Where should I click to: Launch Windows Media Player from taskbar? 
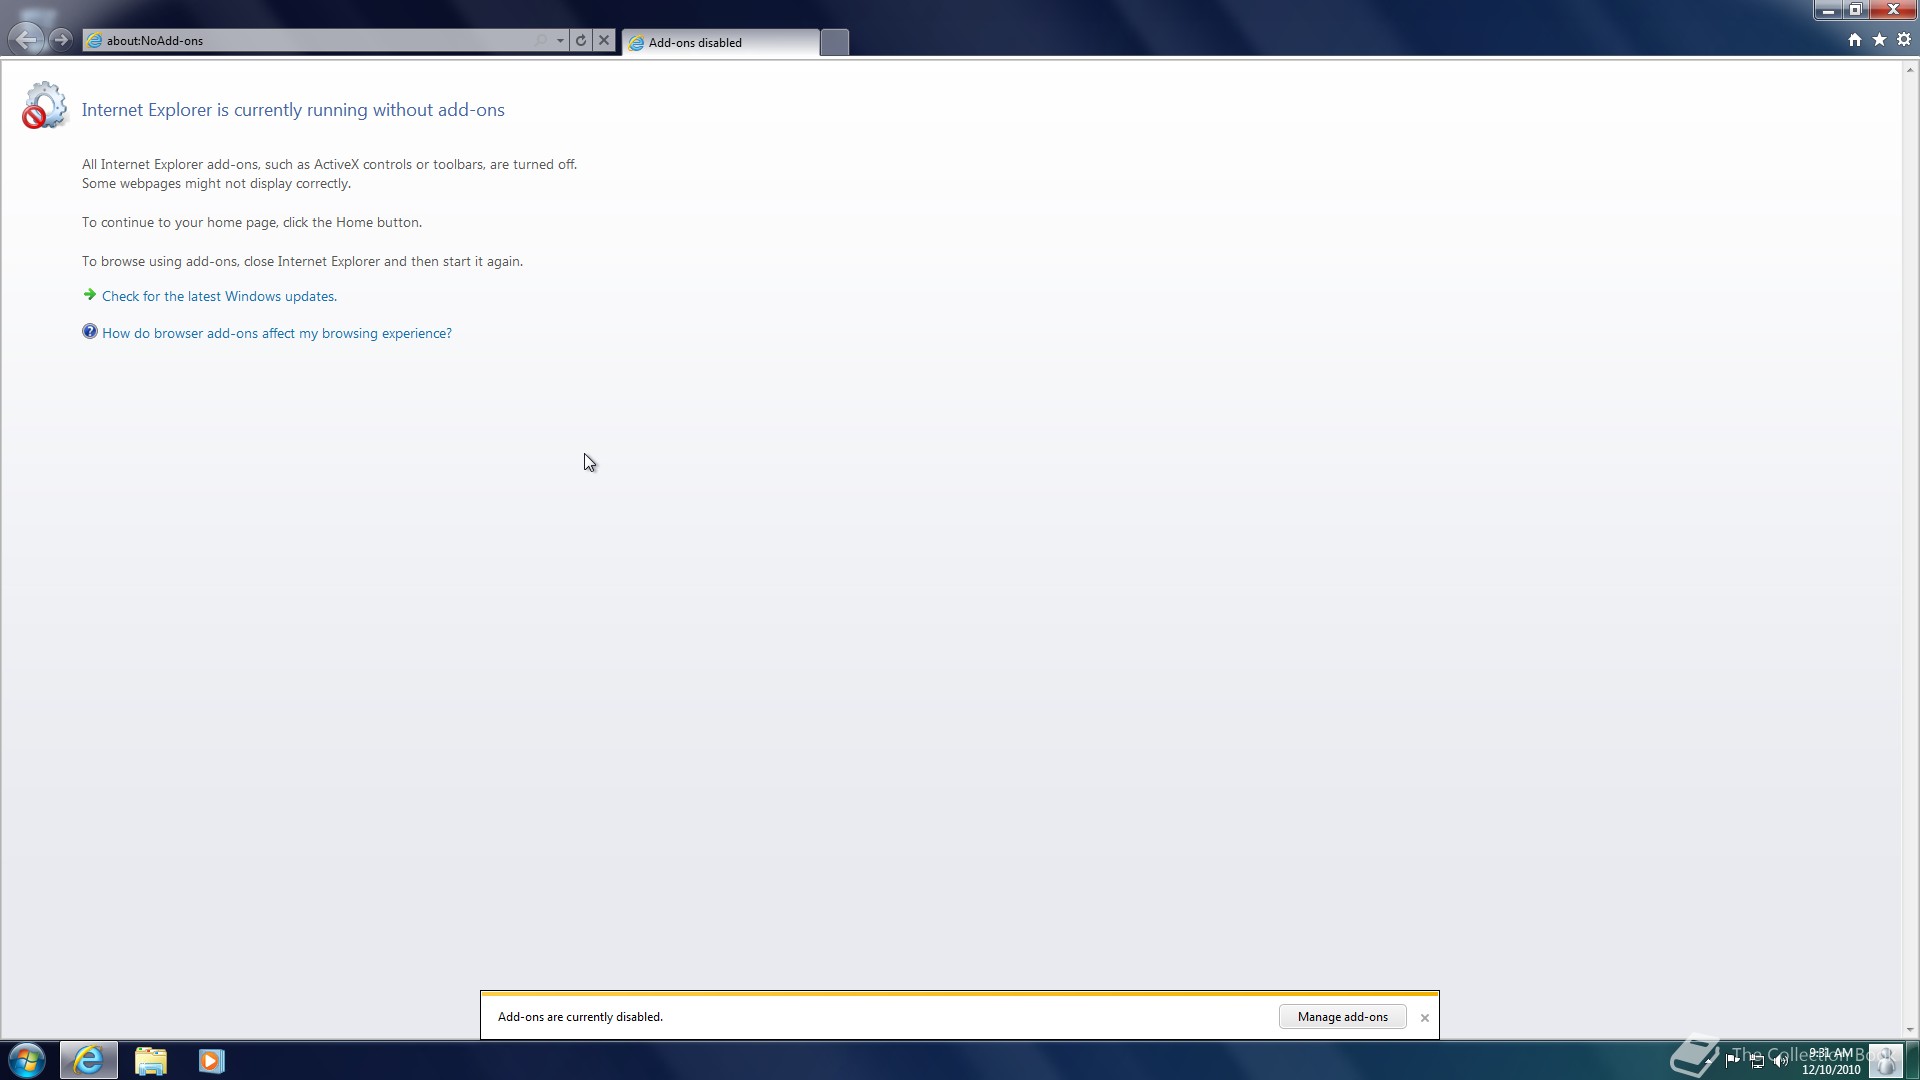pyautogui.click(x=211, y=1060)
